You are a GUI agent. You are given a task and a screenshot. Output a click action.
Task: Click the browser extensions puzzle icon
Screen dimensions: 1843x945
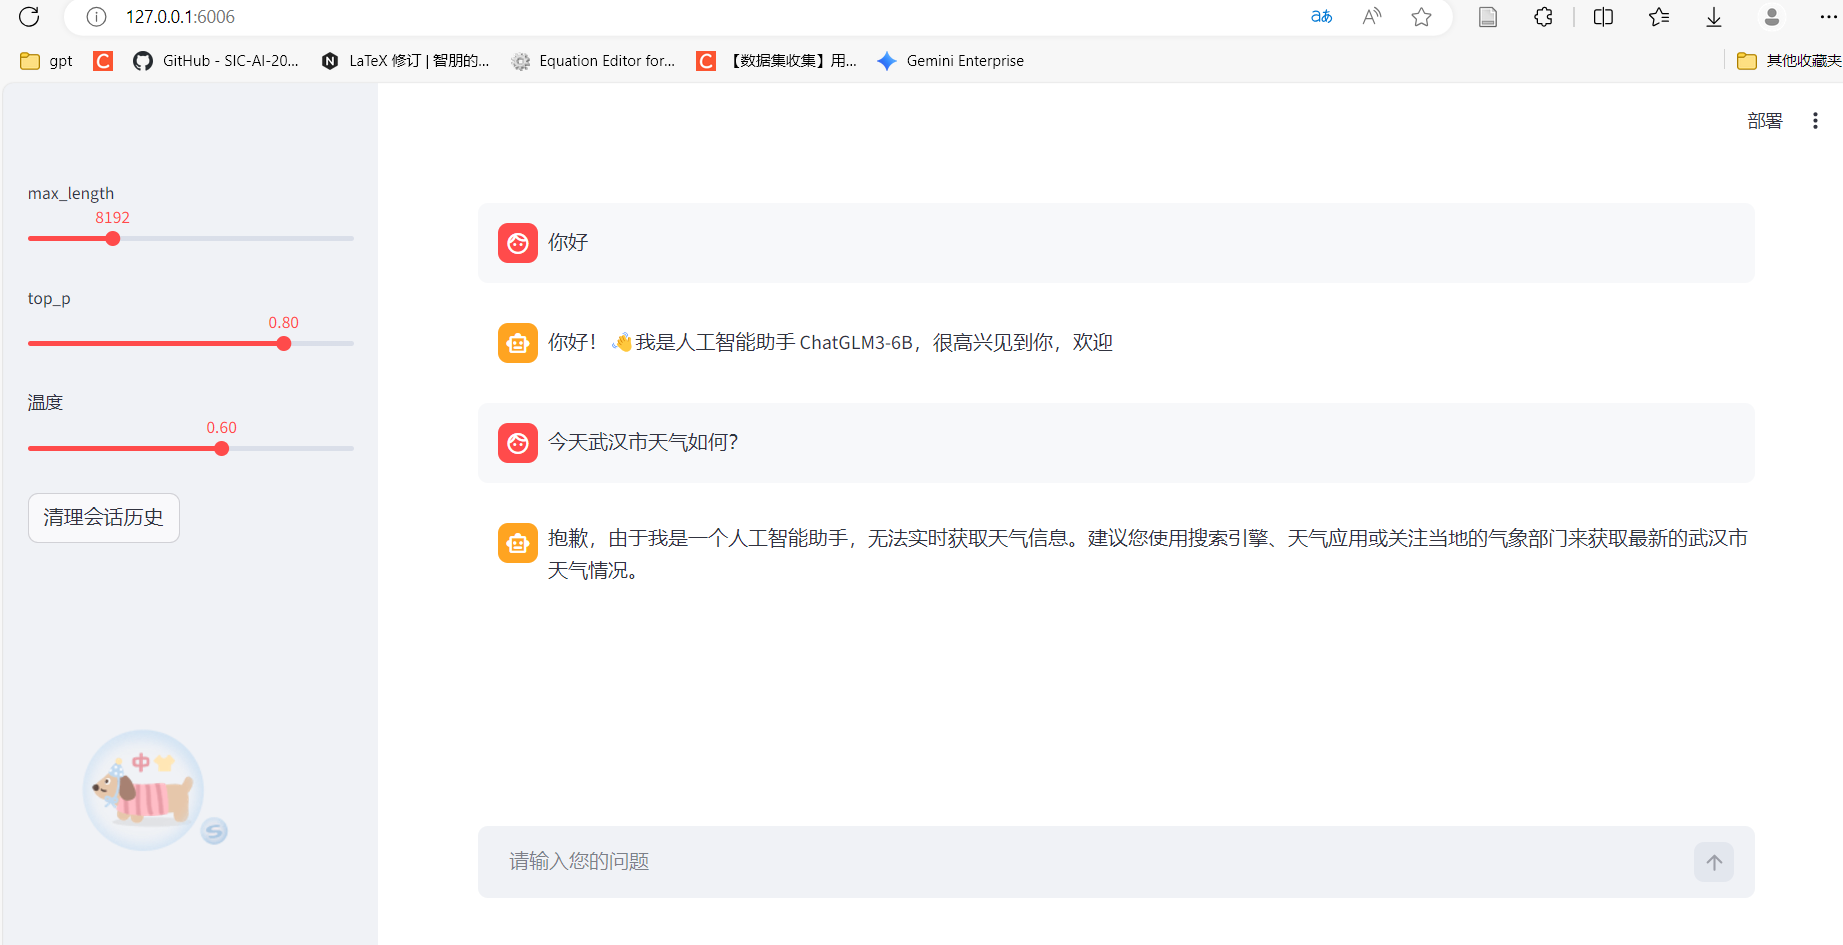point(1542,17)
